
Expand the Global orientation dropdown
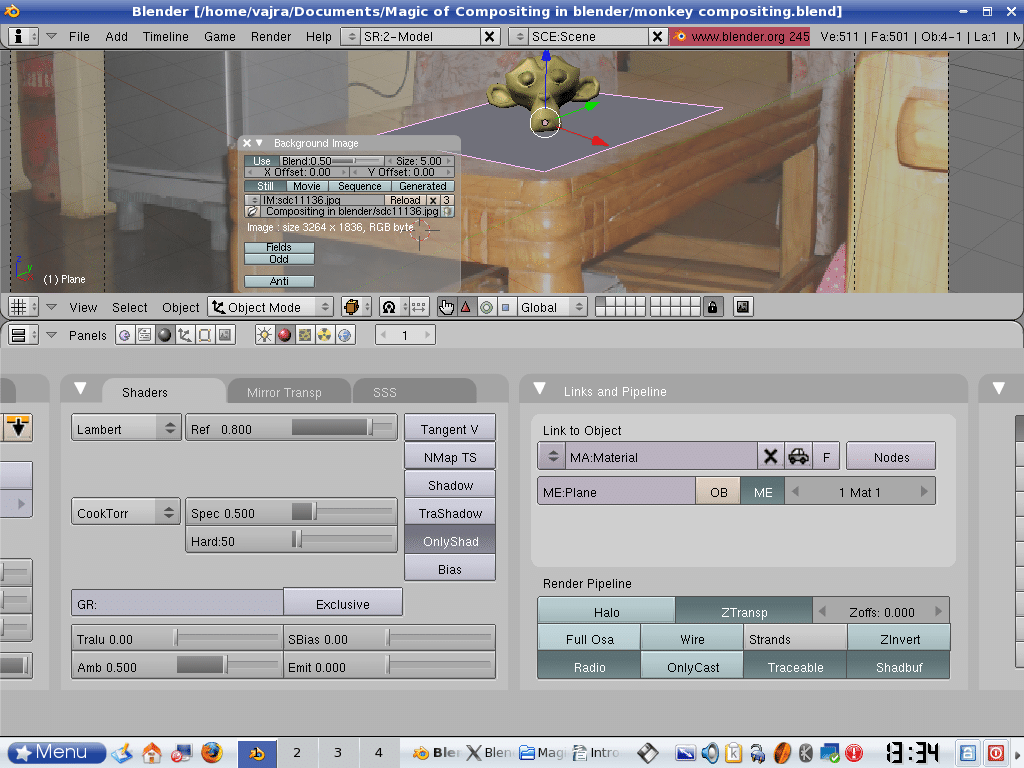coord(552,307)
